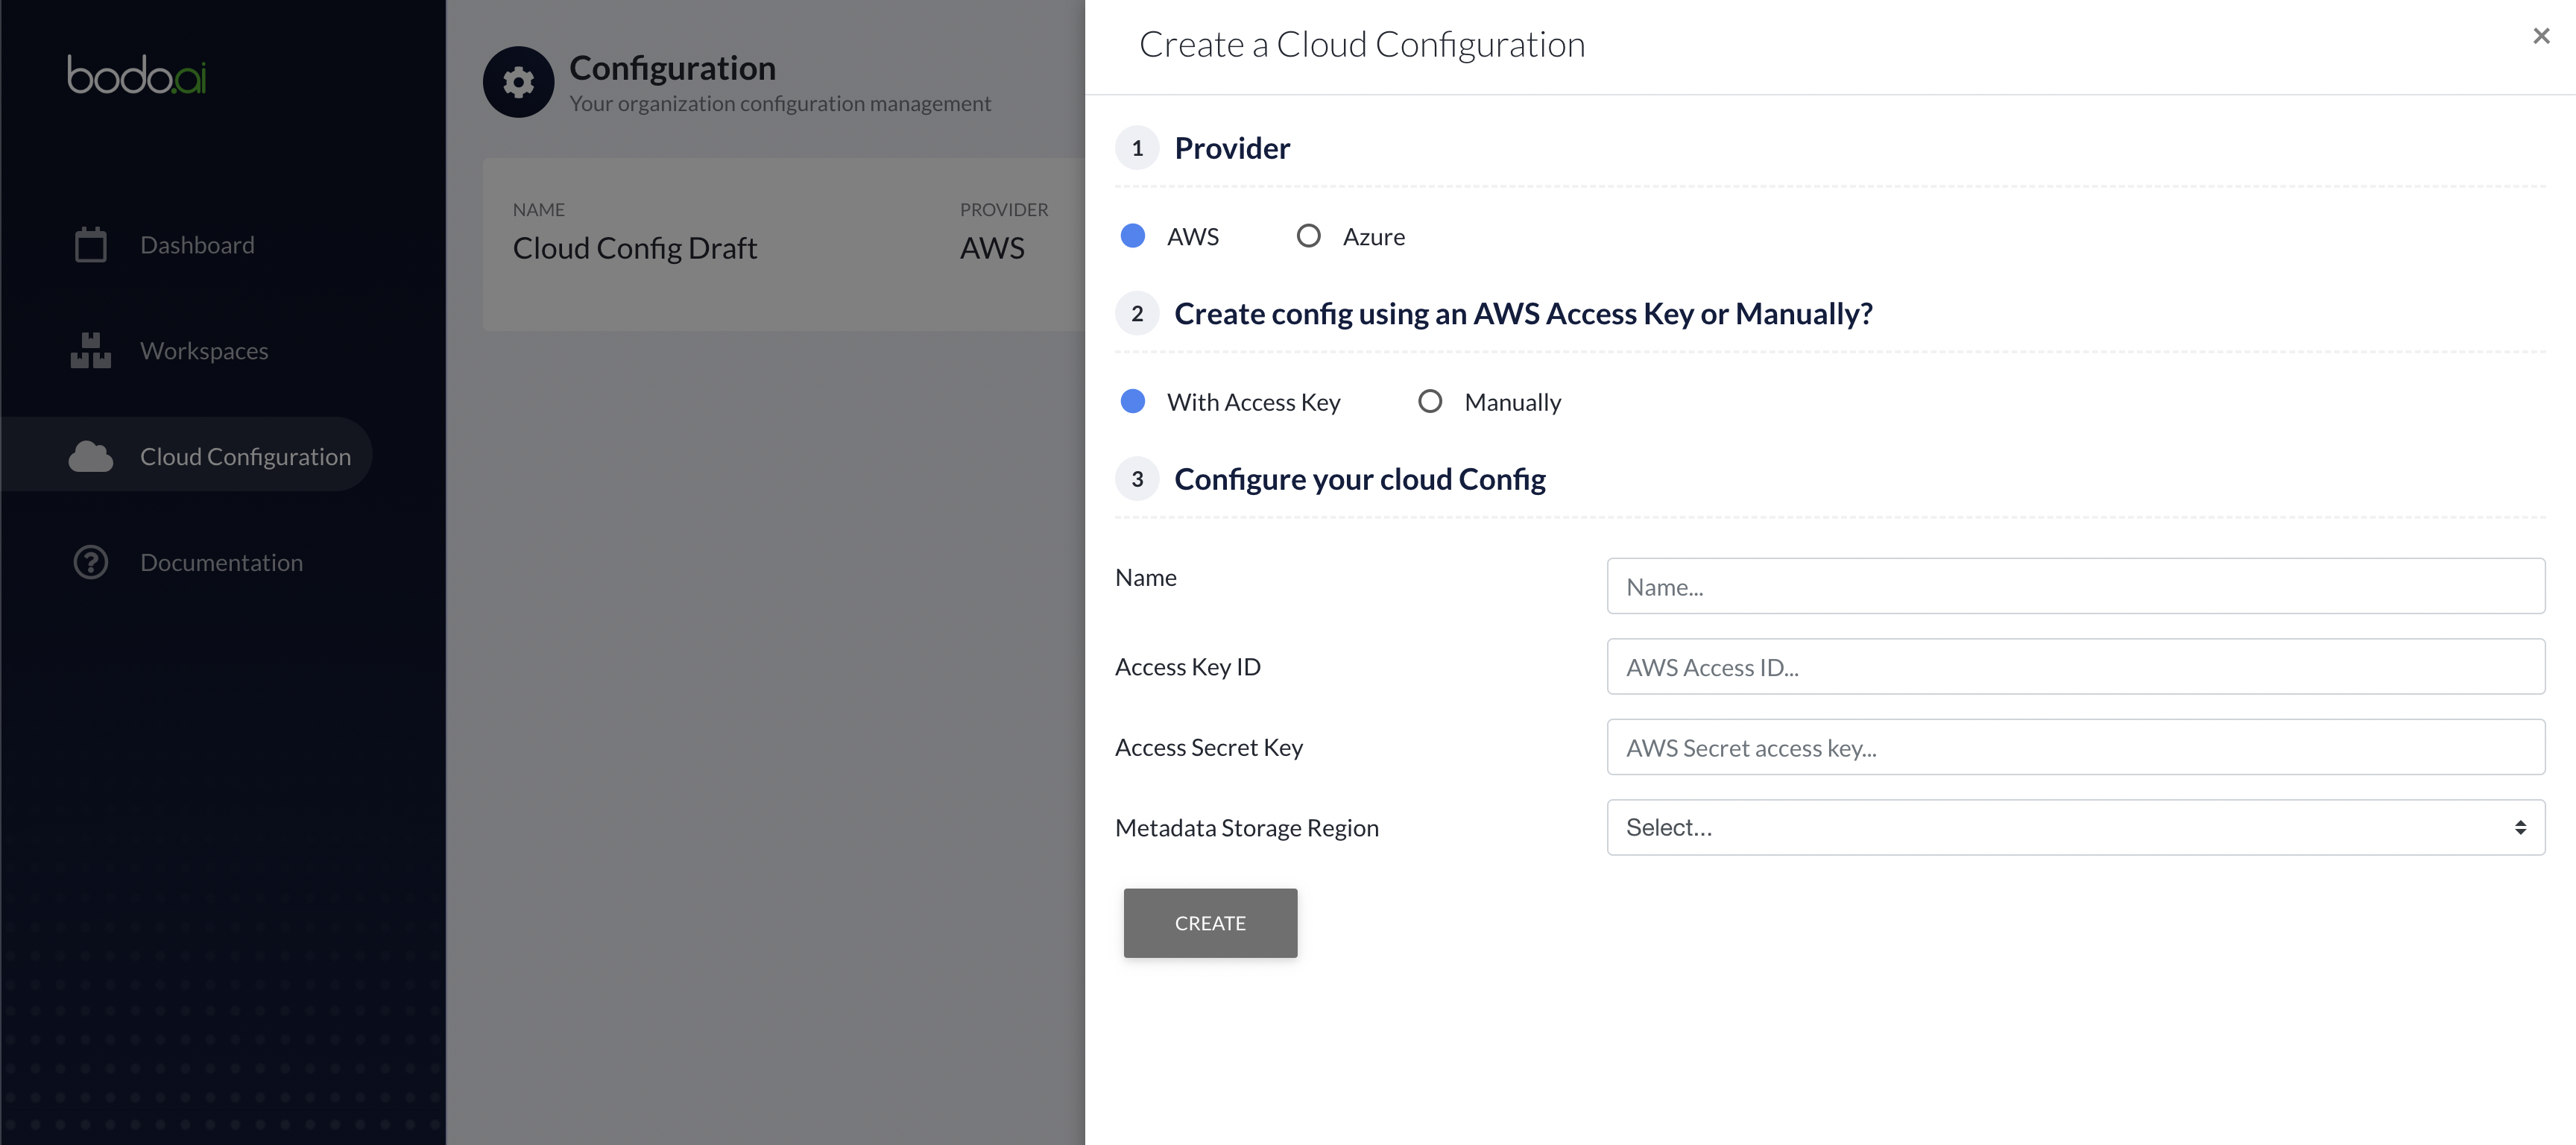Click the Configuration gear icon

[518, 82]
